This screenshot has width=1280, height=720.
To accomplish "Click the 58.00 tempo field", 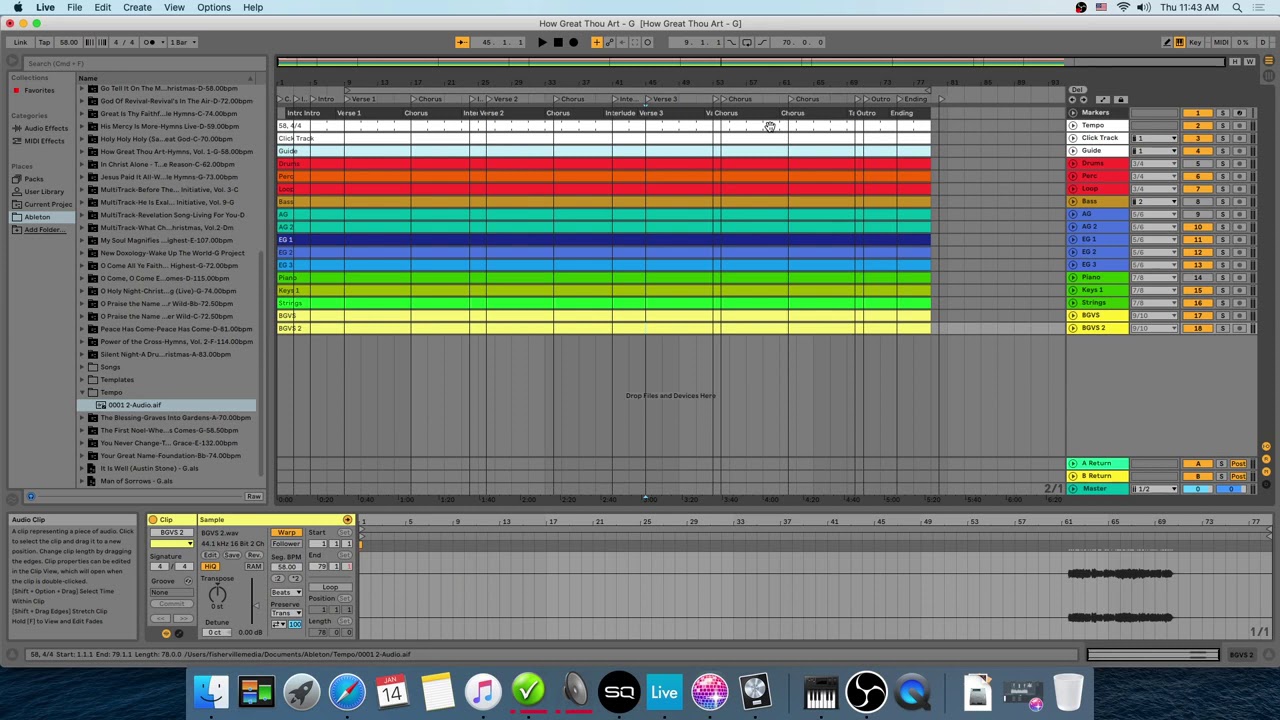I will (x=68, y=42).
